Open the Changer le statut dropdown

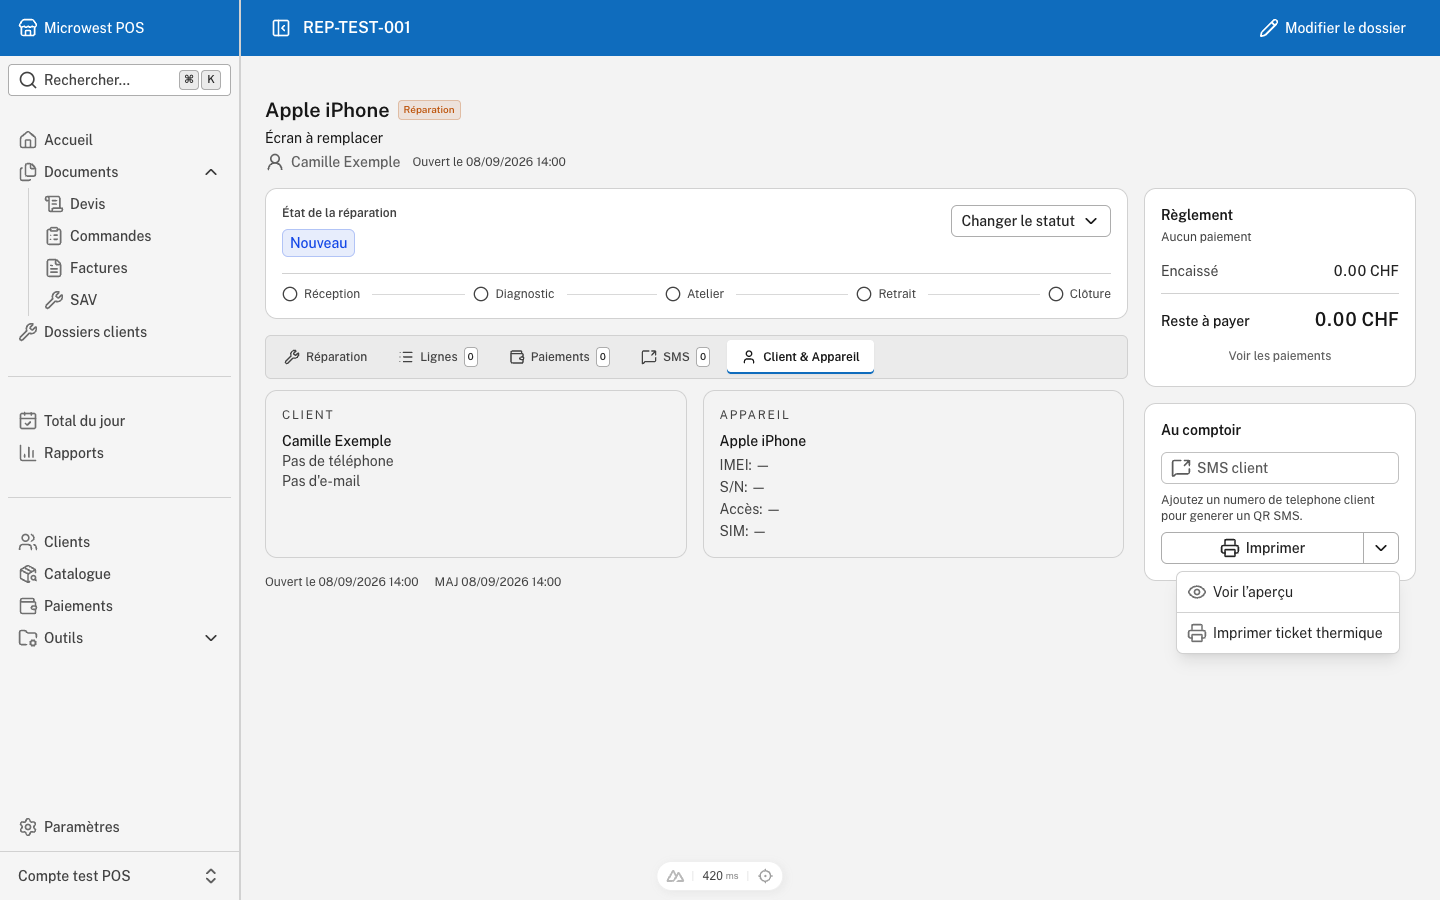(x=1030, y=221)
